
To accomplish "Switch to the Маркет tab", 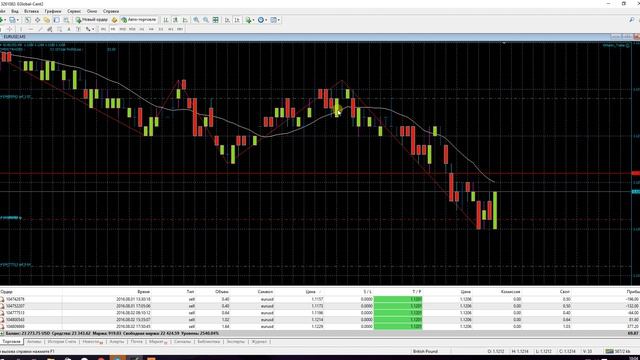I will [x=158, y=342].
